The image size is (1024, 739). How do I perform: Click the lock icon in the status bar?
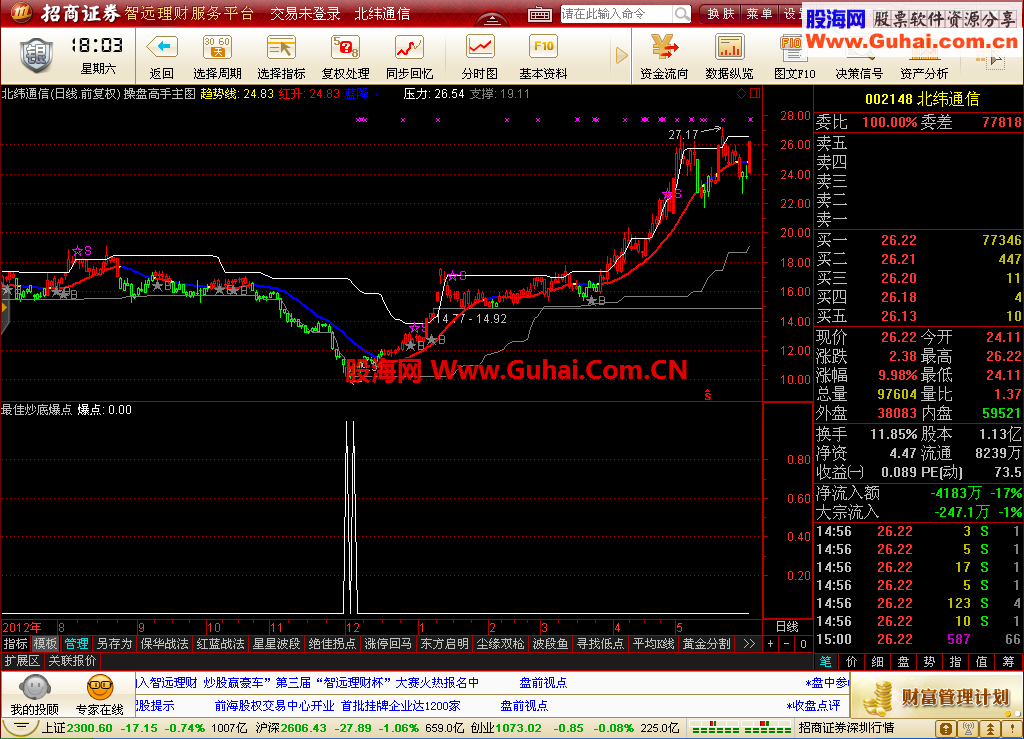click(945, 729)
